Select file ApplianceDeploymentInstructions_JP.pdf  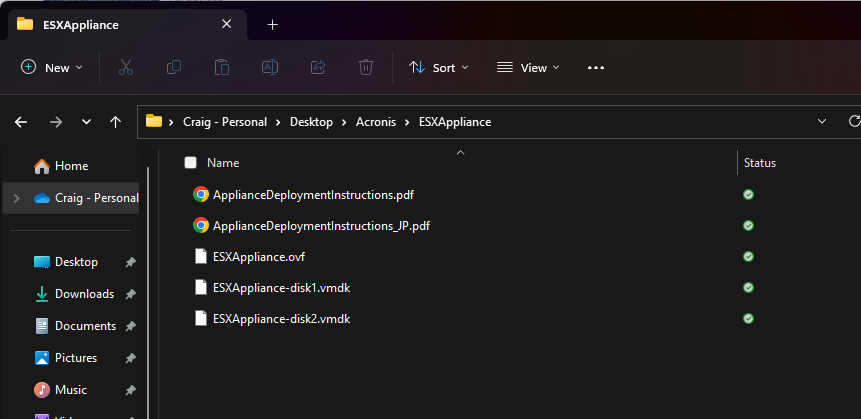(321, 226)
